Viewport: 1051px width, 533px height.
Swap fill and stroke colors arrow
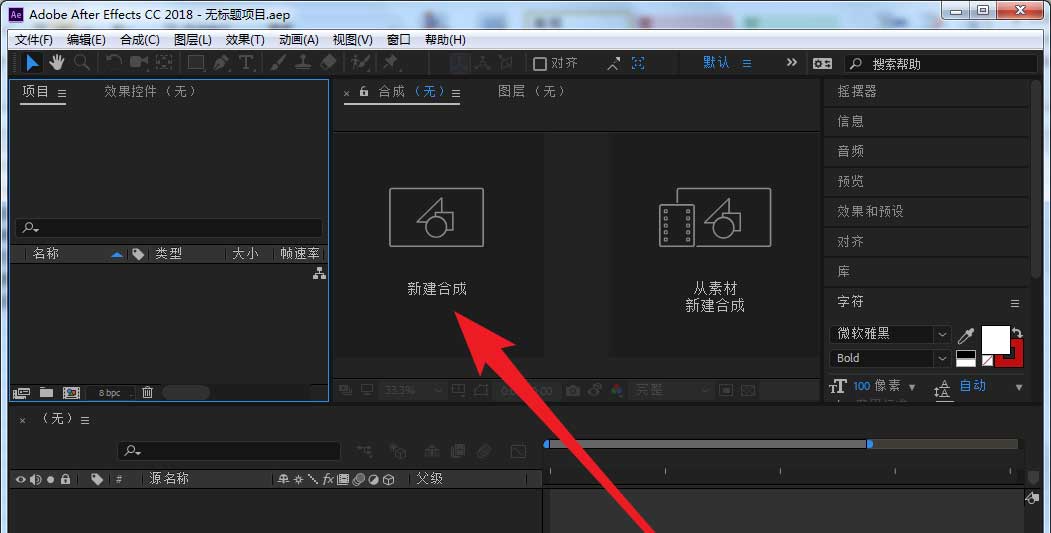click(1017, 333)
